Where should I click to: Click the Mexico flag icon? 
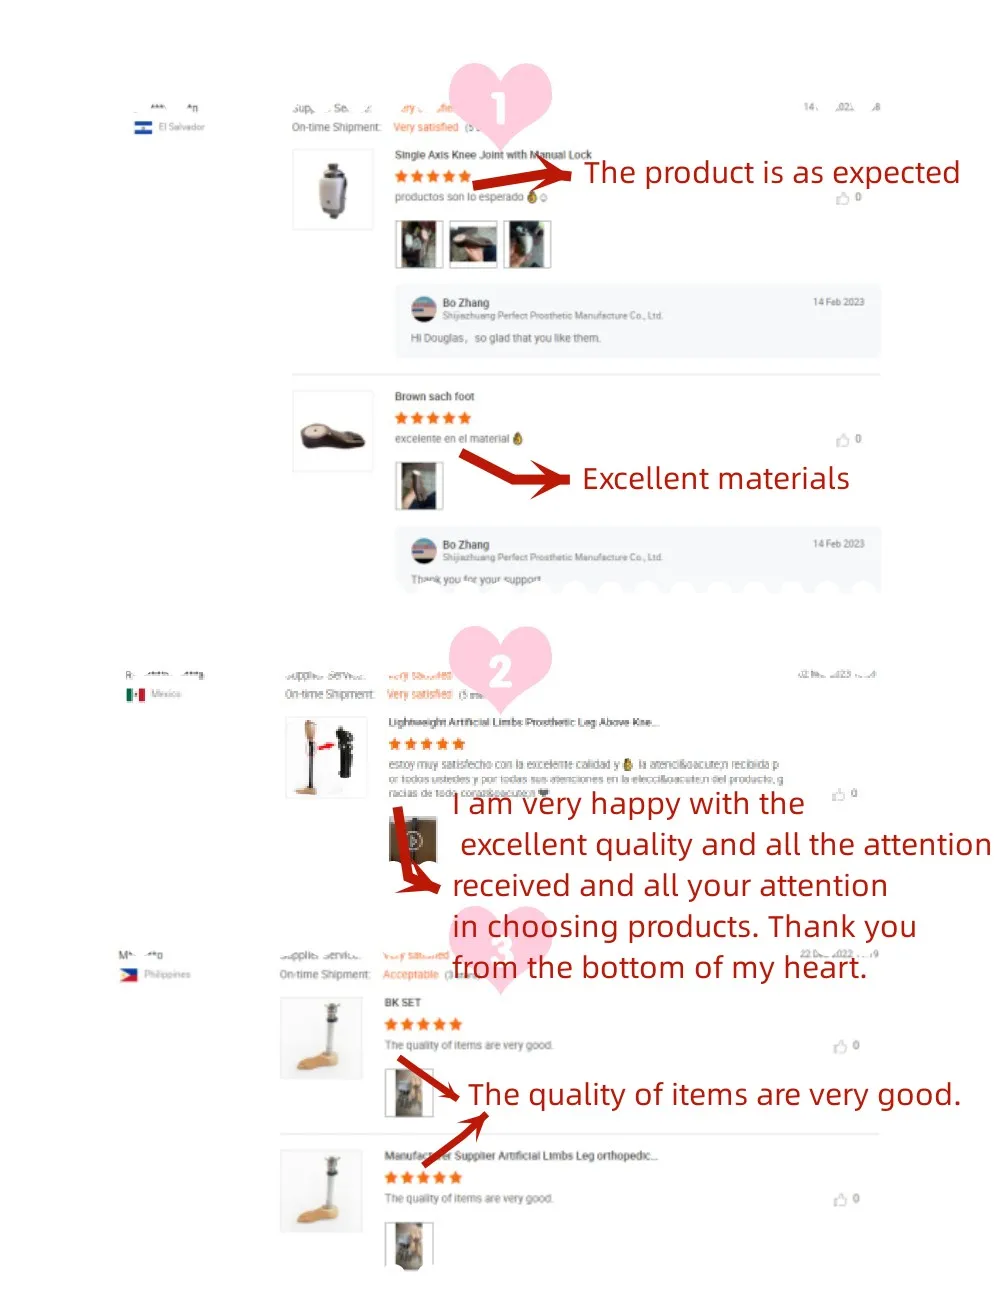136,694
